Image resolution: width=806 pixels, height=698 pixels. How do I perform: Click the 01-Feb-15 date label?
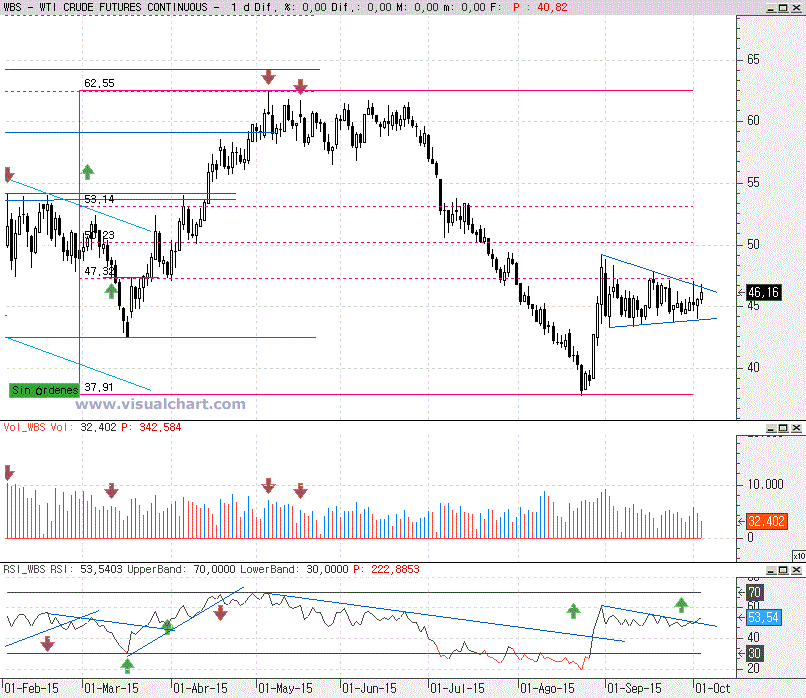(x=31, y=688)
